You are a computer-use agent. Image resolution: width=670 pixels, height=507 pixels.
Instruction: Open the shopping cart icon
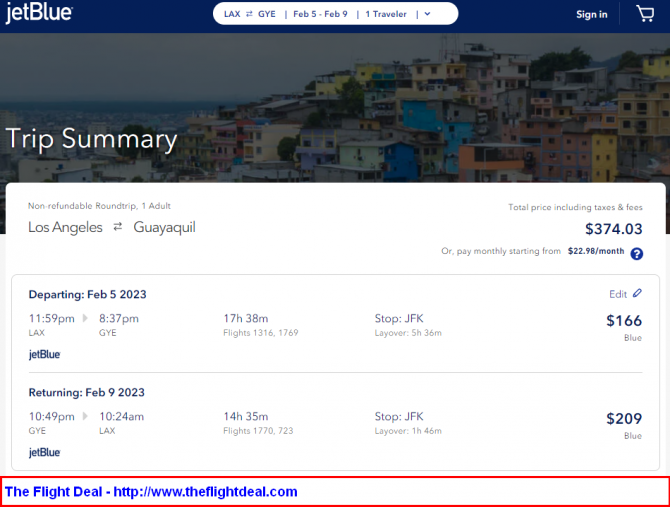pyautogui.click(x=645, y=14)
